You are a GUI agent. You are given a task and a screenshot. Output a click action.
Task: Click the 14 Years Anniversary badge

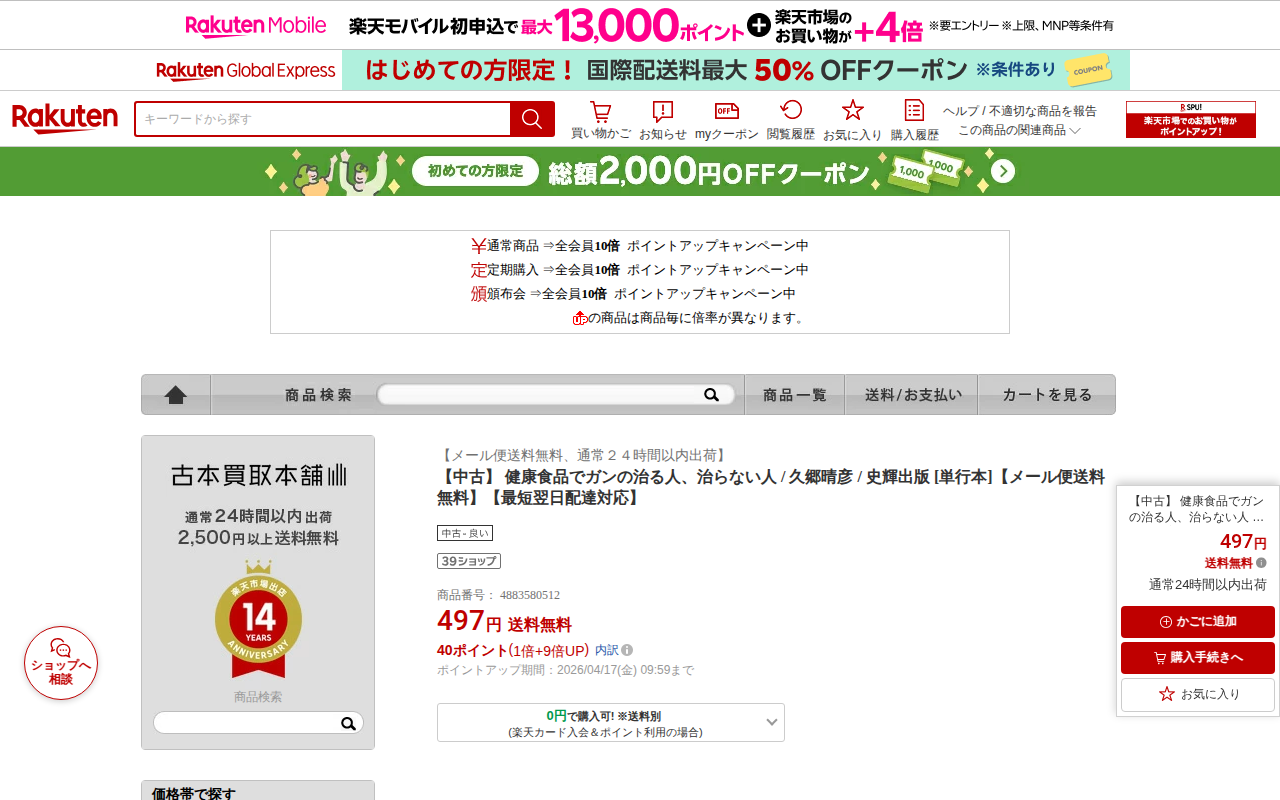(x=258, y=619)
